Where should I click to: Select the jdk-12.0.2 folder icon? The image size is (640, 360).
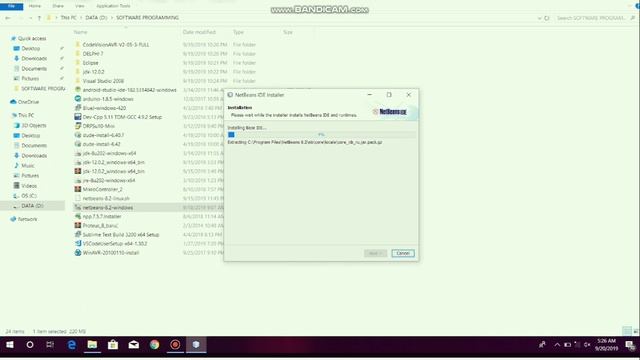(78, 72)
